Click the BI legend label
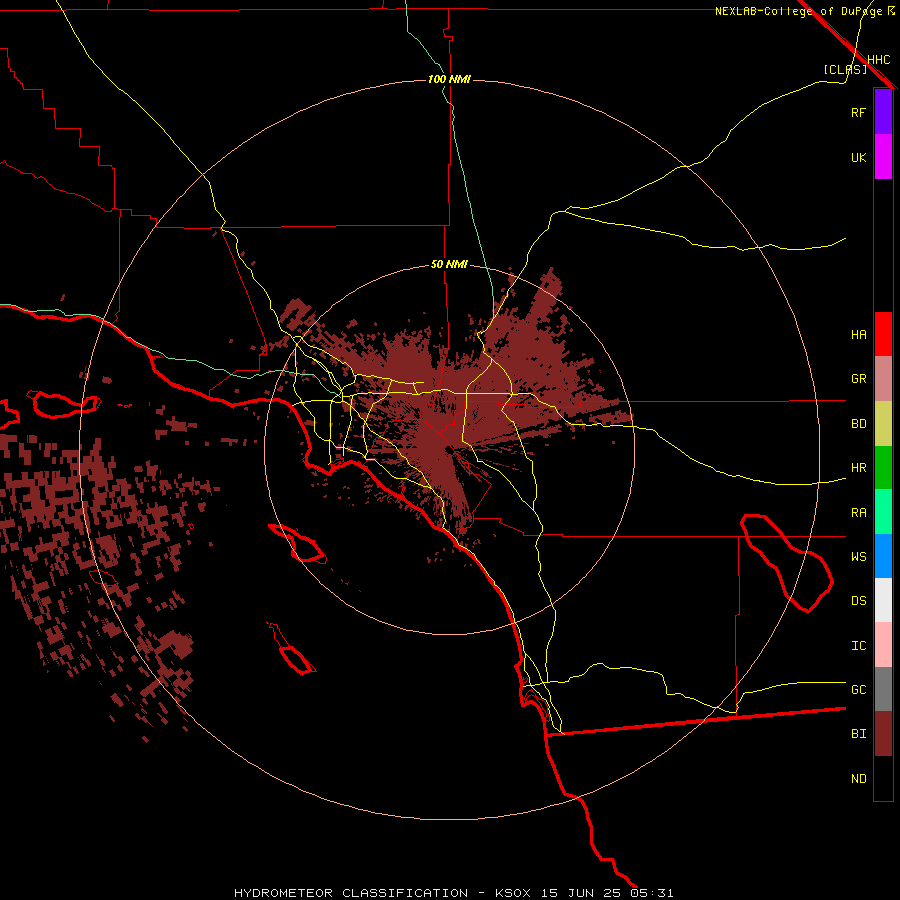The width and height of the screenshot is (900, 900). [858, 734]
